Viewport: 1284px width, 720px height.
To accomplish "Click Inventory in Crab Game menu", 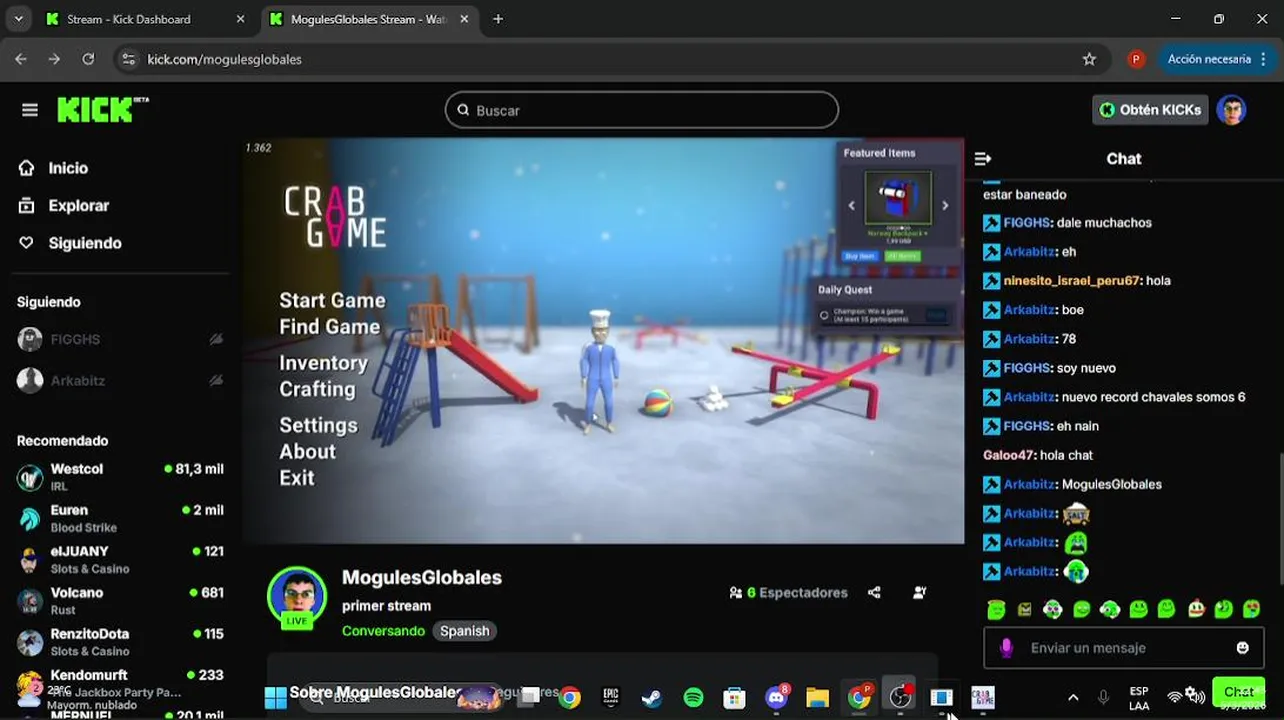I will click(323, 363).
